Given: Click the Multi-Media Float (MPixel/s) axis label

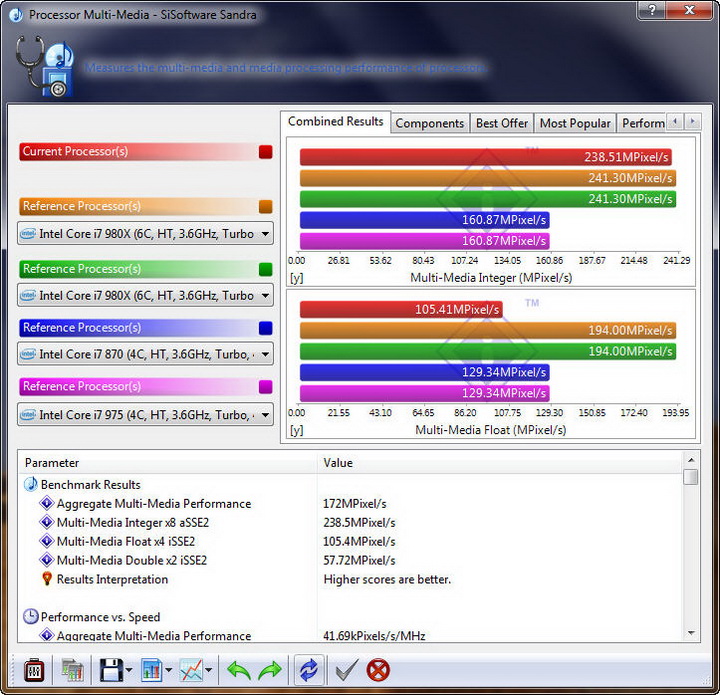Looking at the screenshot, I should click(x=490, y=430).
